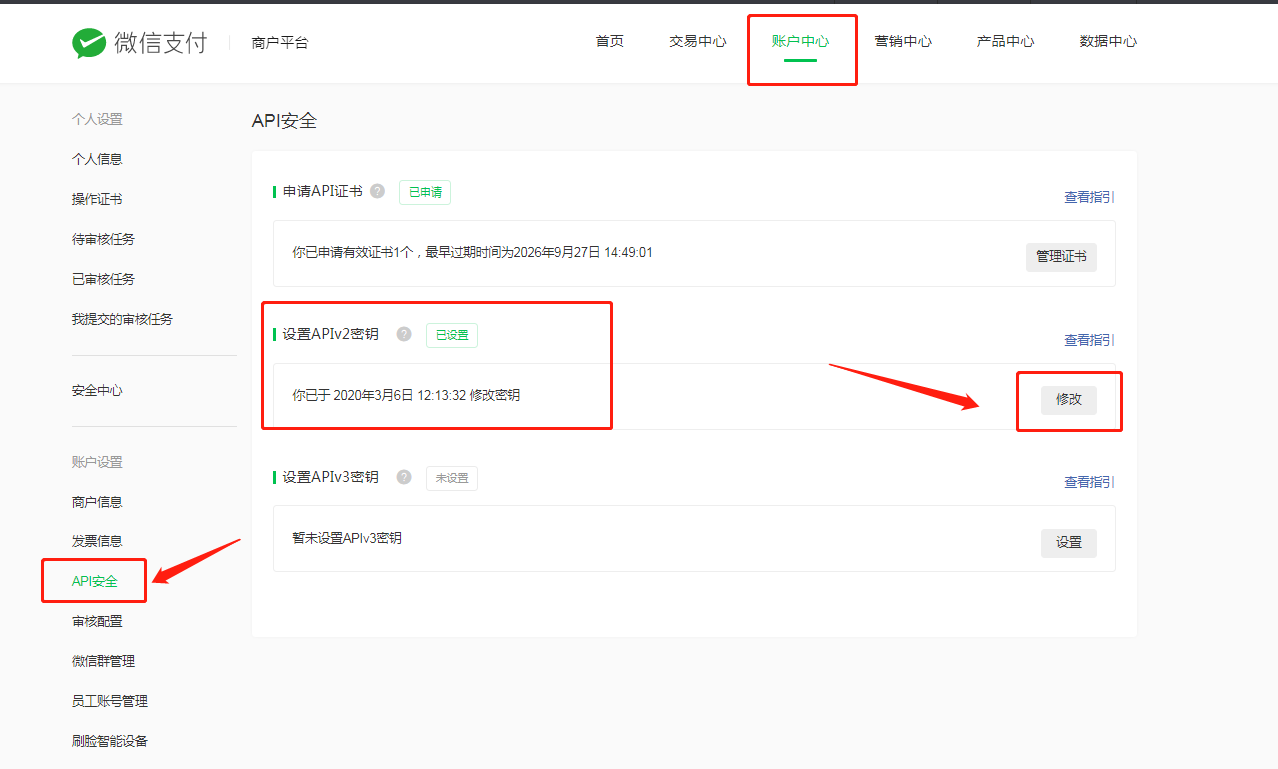
Task: Open help icon next to 设置APIv2密钥
Action: coord(404,334)
